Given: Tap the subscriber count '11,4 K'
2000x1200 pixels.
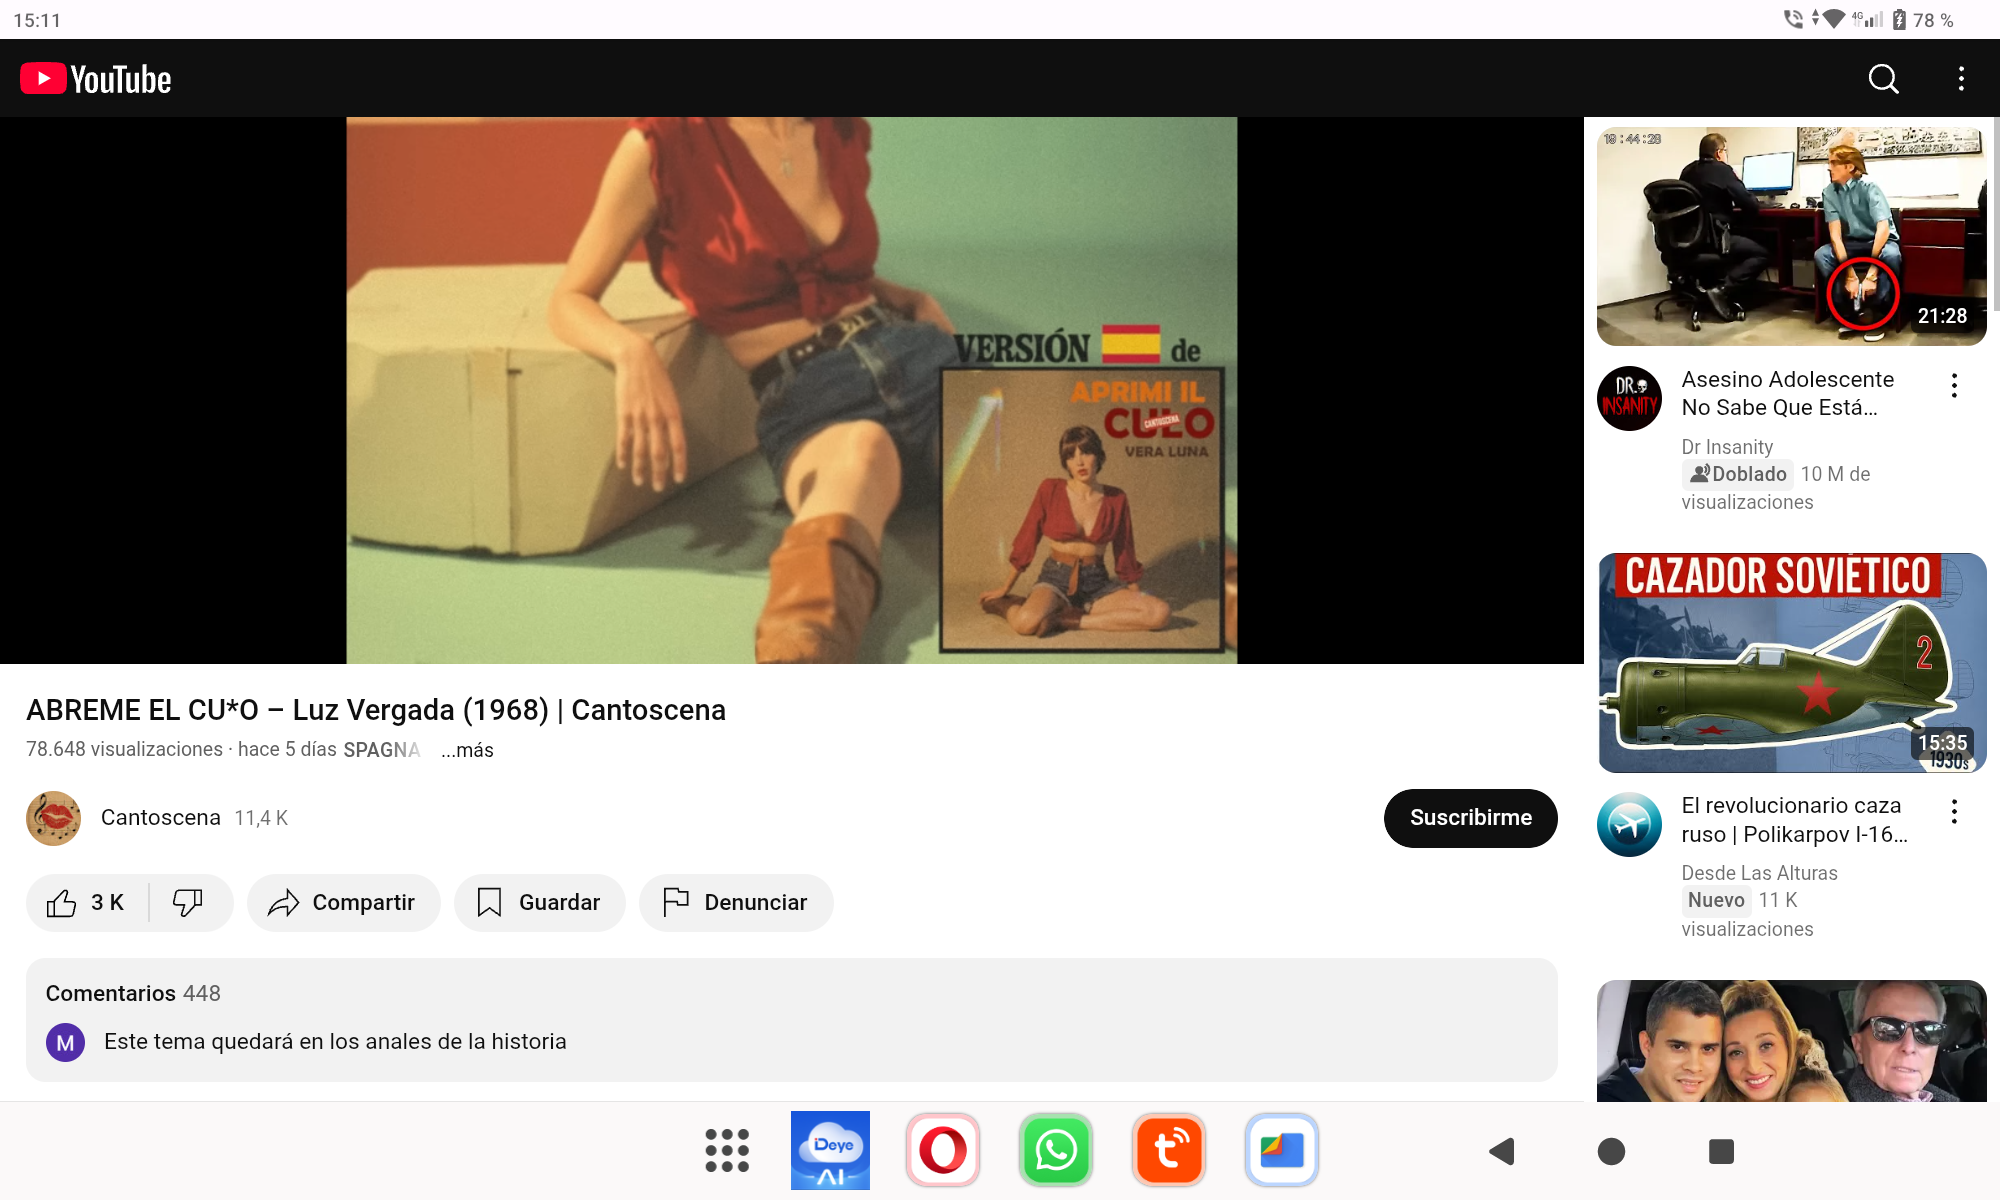Looking at the screenshot, I should click(x=261, y=818).
